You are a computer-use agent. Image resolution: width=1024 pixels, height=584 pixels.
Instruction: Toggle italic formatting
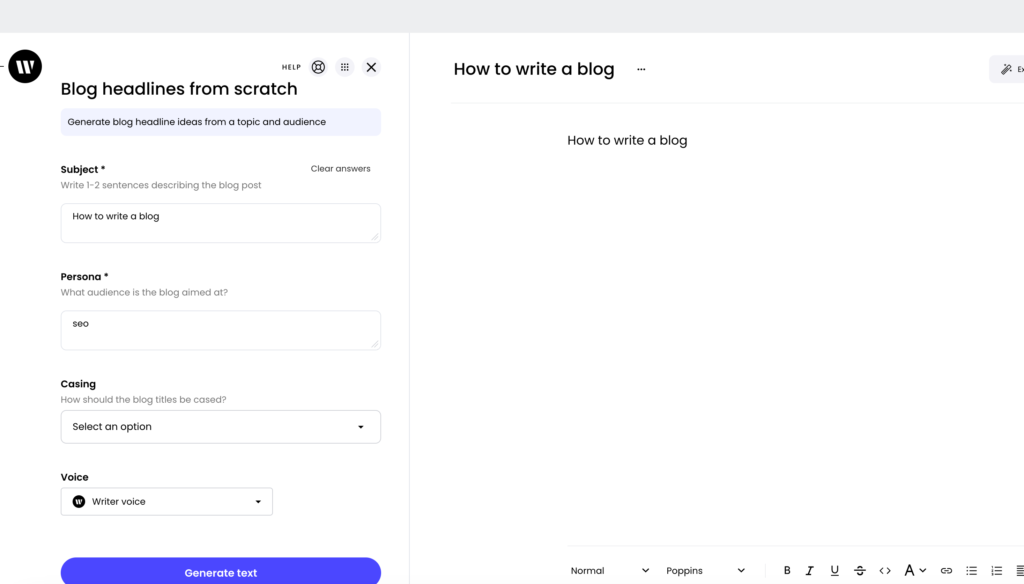(x=810, y=570)
